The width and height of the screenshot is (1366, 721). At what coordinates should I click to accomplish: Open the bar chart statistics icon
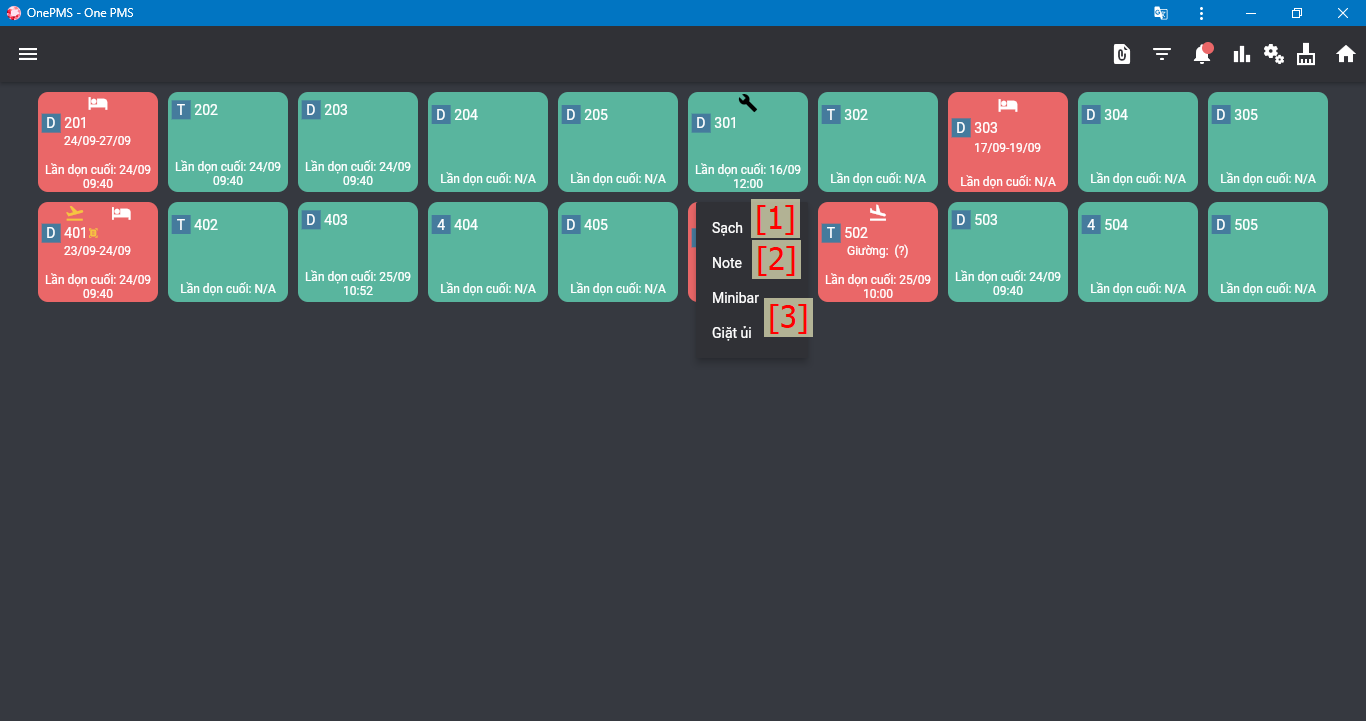coord(1241,54)
